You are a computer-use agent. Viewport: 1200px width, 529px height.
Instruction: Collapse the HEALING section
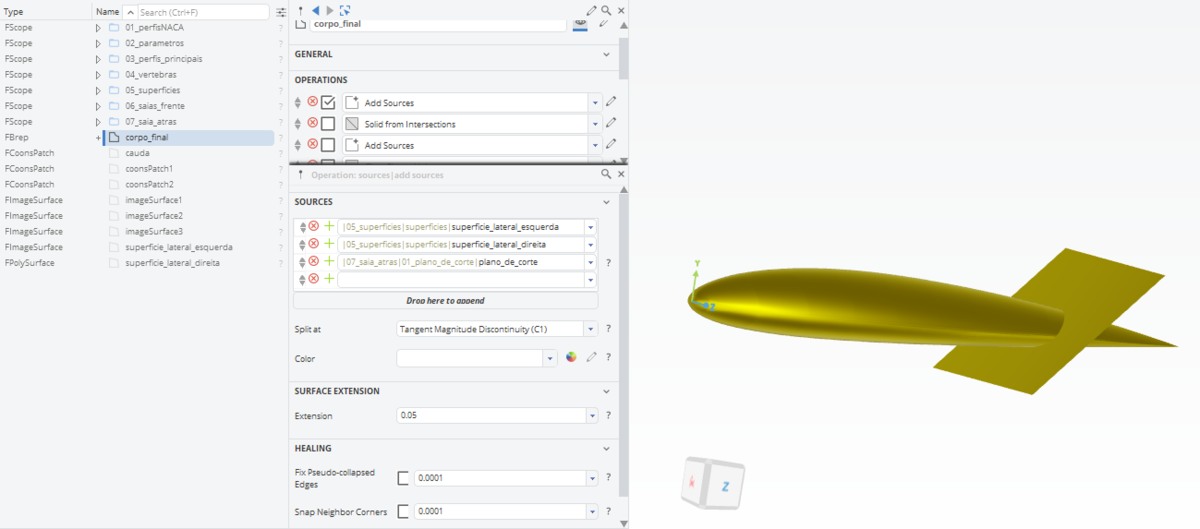pos(606,448)
